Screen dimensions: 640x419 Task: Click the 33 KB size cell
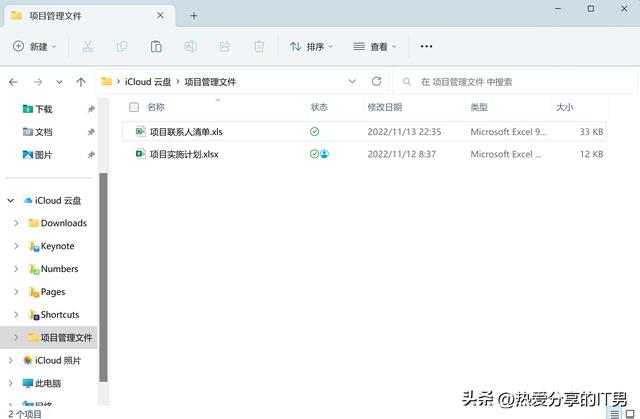[x=591, y=132]
